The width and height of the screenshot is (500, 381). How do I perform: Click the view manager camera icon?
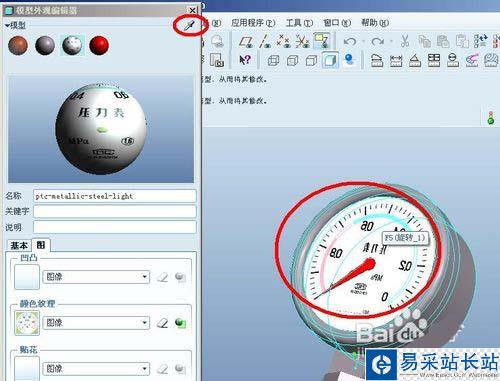pos(217,60)
